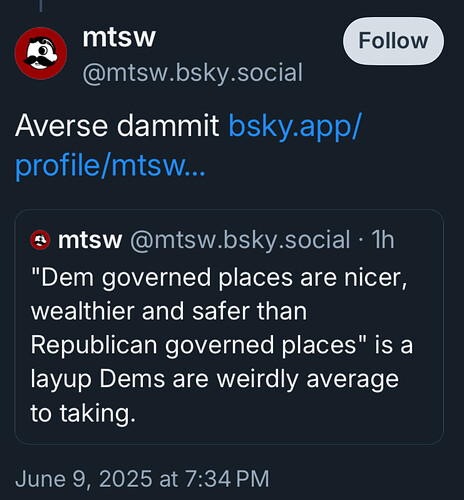Click the 'layup Dems are weirdly average' line
Screen dimensions: 464x500
[215, 380]
